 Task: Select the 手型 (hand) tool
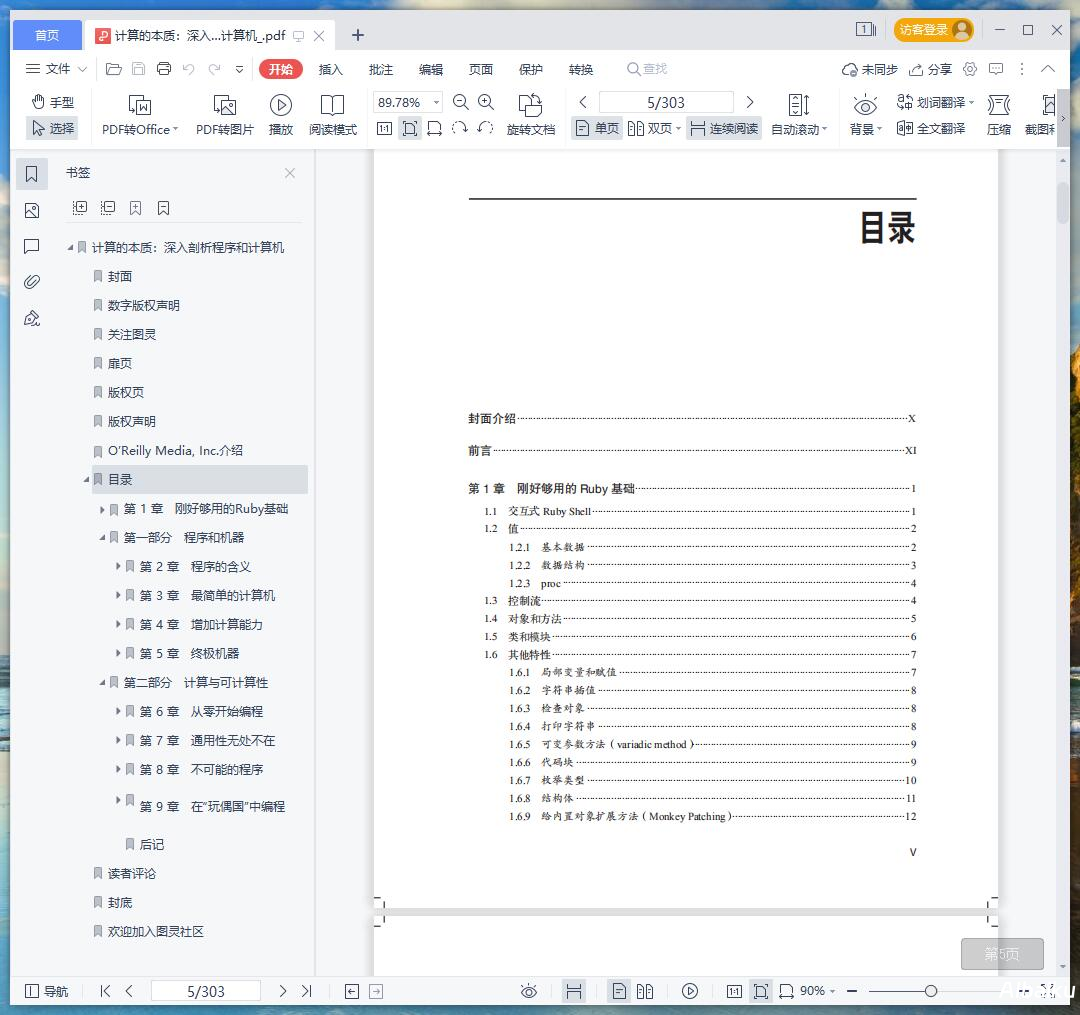pyautogui.click(x=52, y=101)
